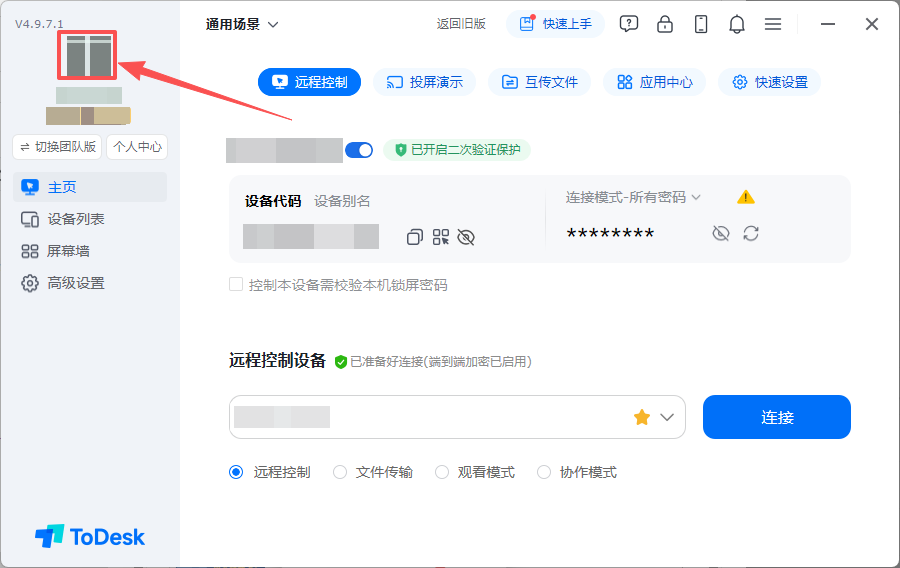The image size is (900, 568).
Task: Show device code as QR code
Action: [x=441, y=237]
